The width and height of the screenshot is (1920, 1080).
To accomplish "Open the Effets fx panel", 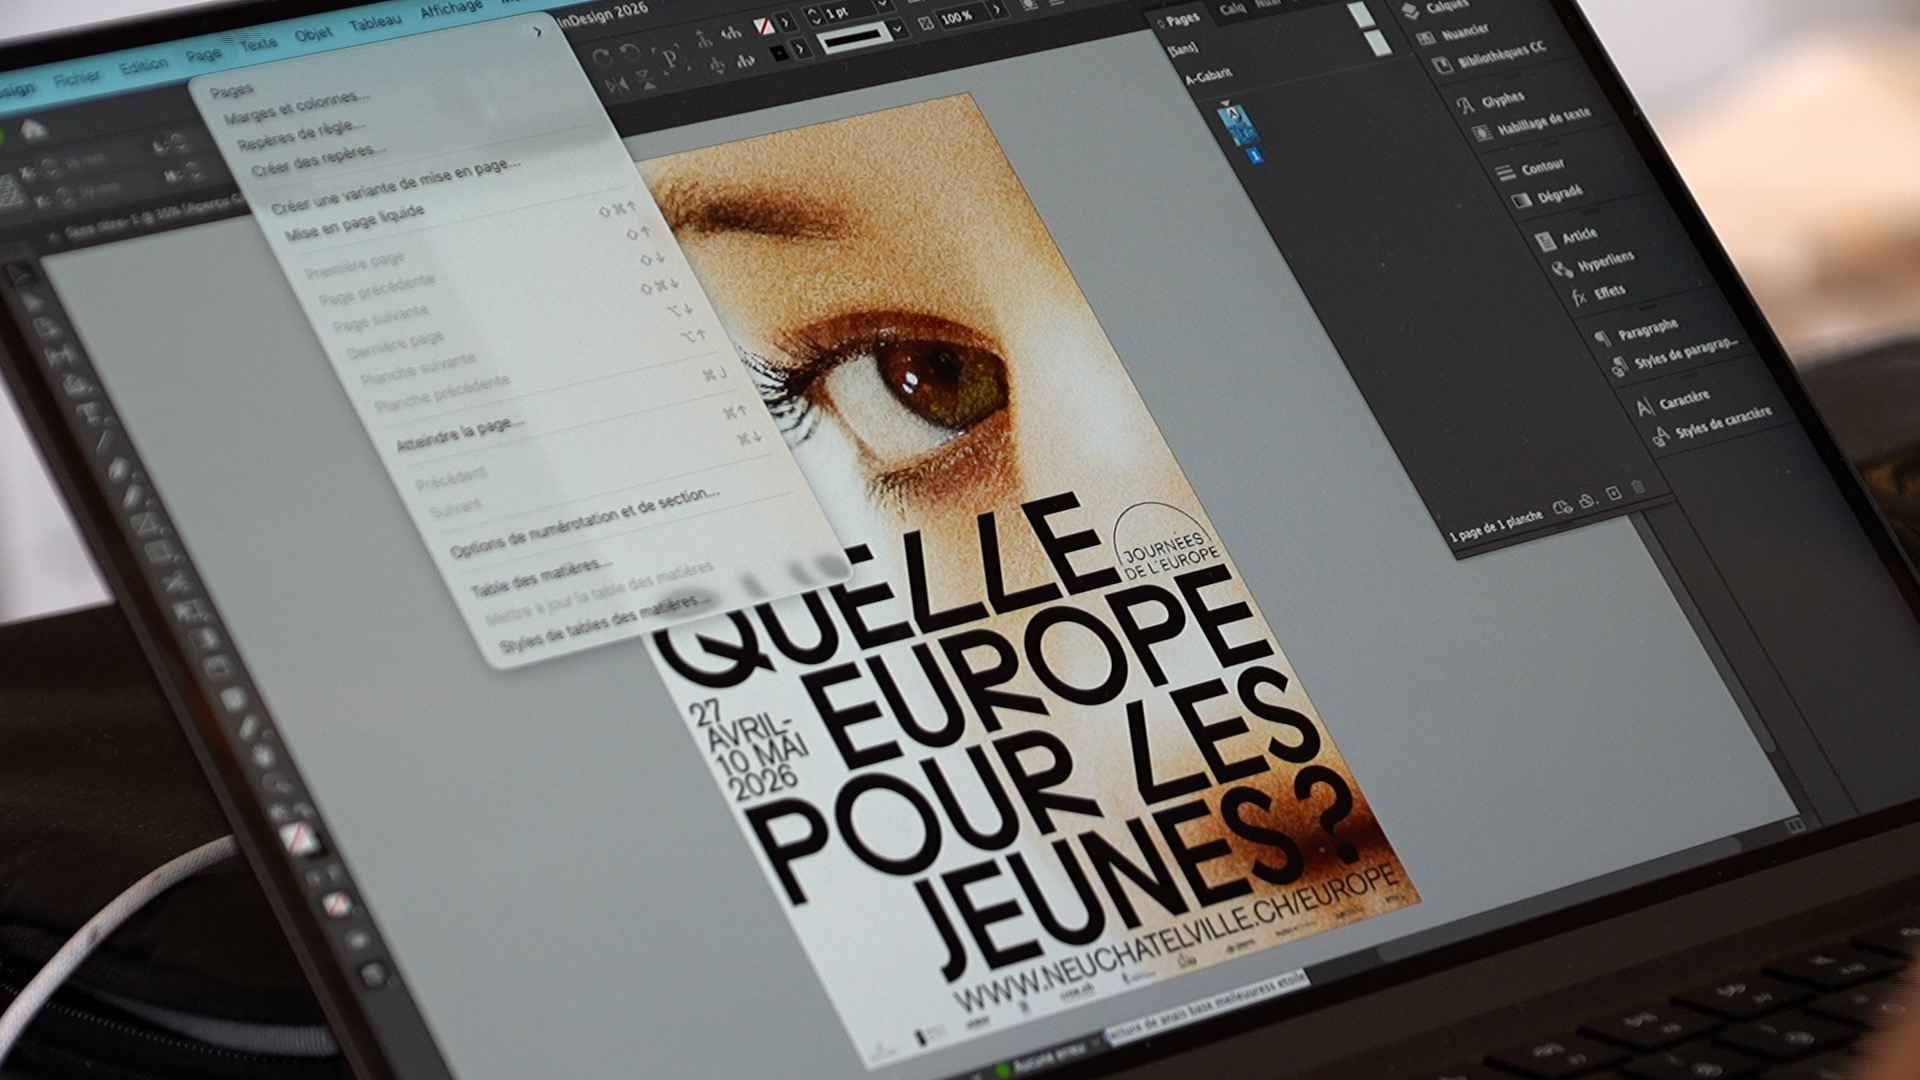I will [1579, 297].
